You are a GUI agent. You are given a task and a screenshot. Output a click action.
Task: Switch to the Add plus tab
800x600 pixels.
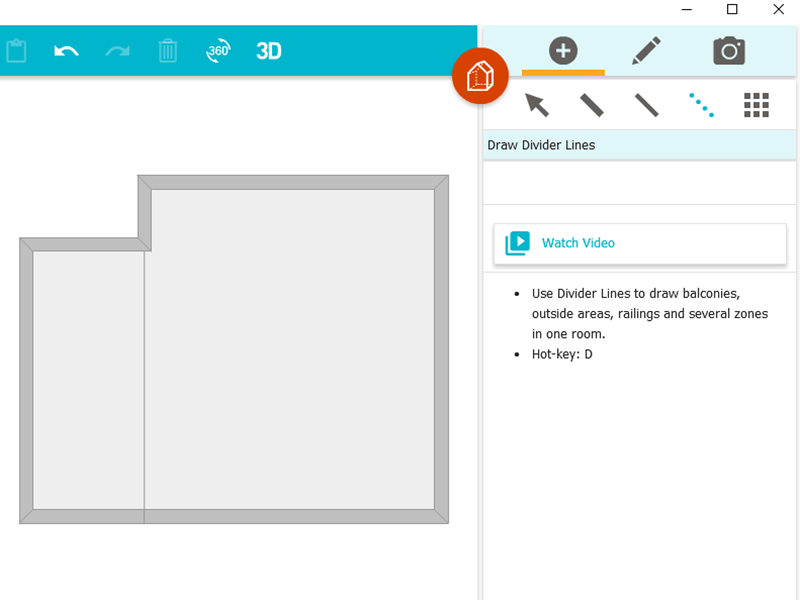tap(563, 50)
